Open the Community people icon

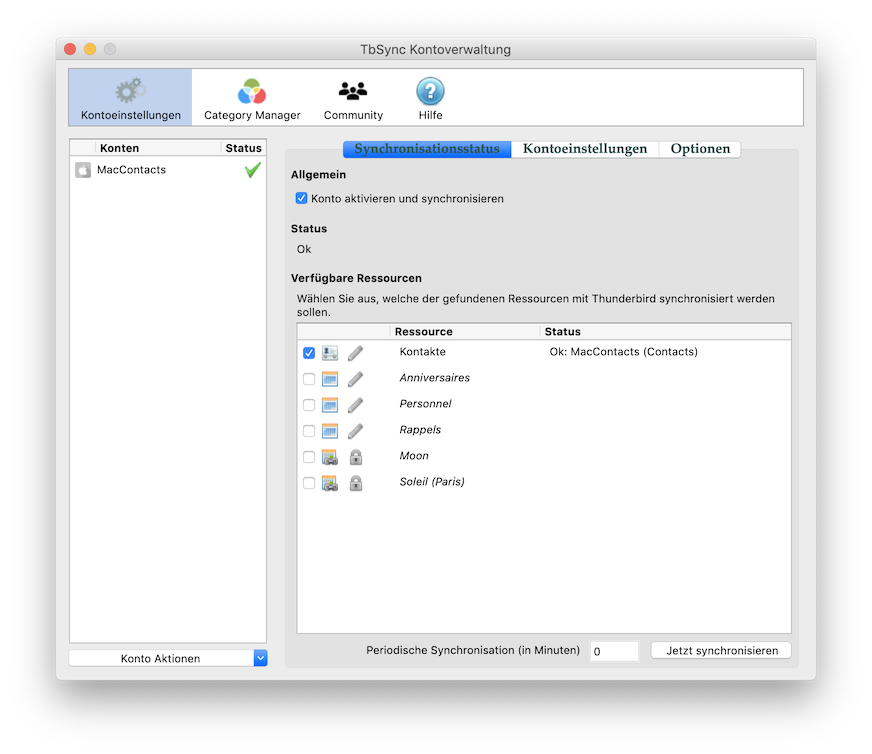pos(353,91)
